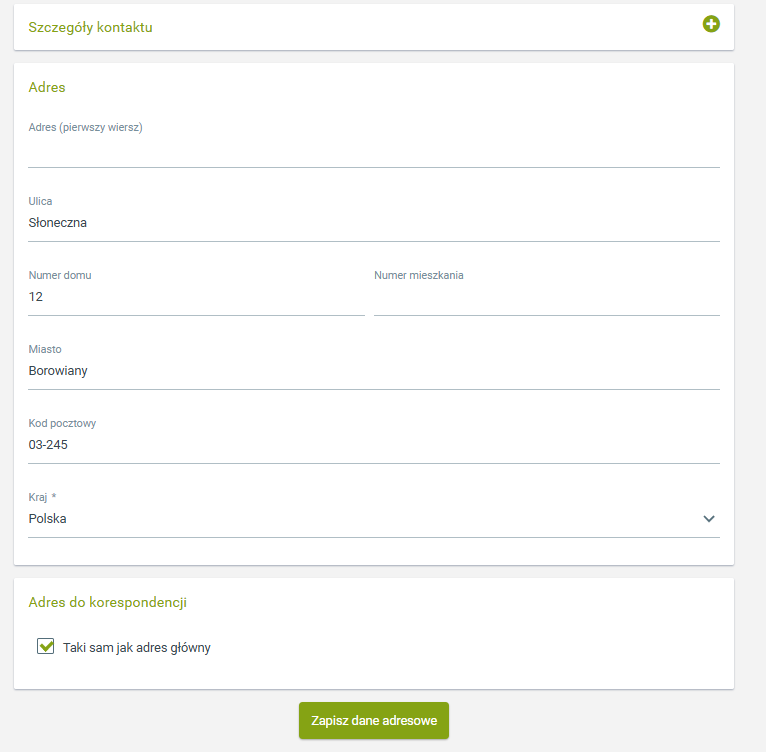
Task: Select the Numer domu field with 12
Action: coord(196,297)
